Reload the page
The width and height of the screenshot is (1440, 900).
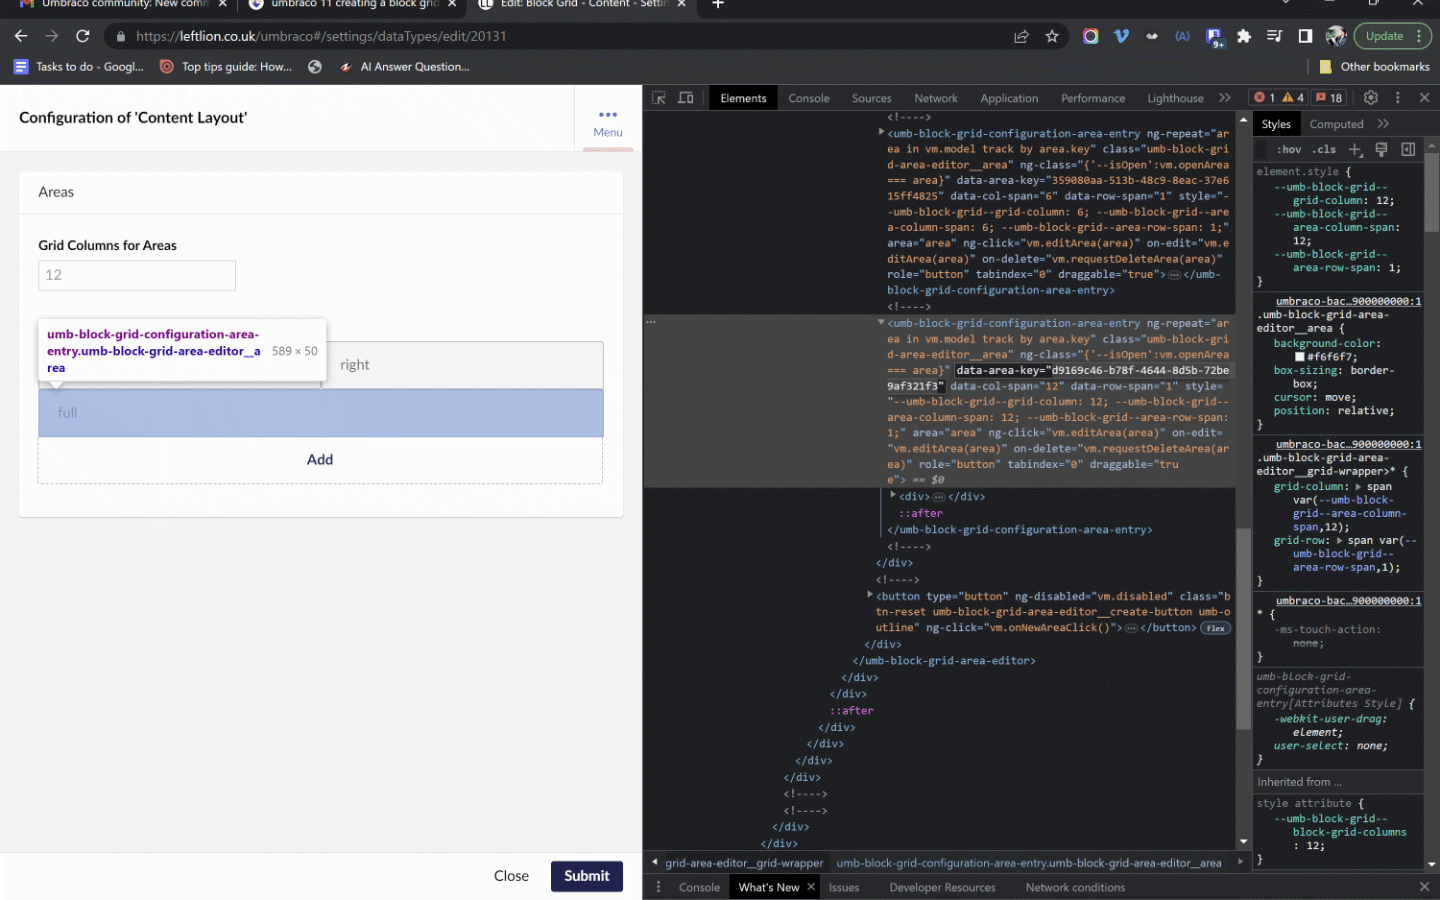pos(83,36)
